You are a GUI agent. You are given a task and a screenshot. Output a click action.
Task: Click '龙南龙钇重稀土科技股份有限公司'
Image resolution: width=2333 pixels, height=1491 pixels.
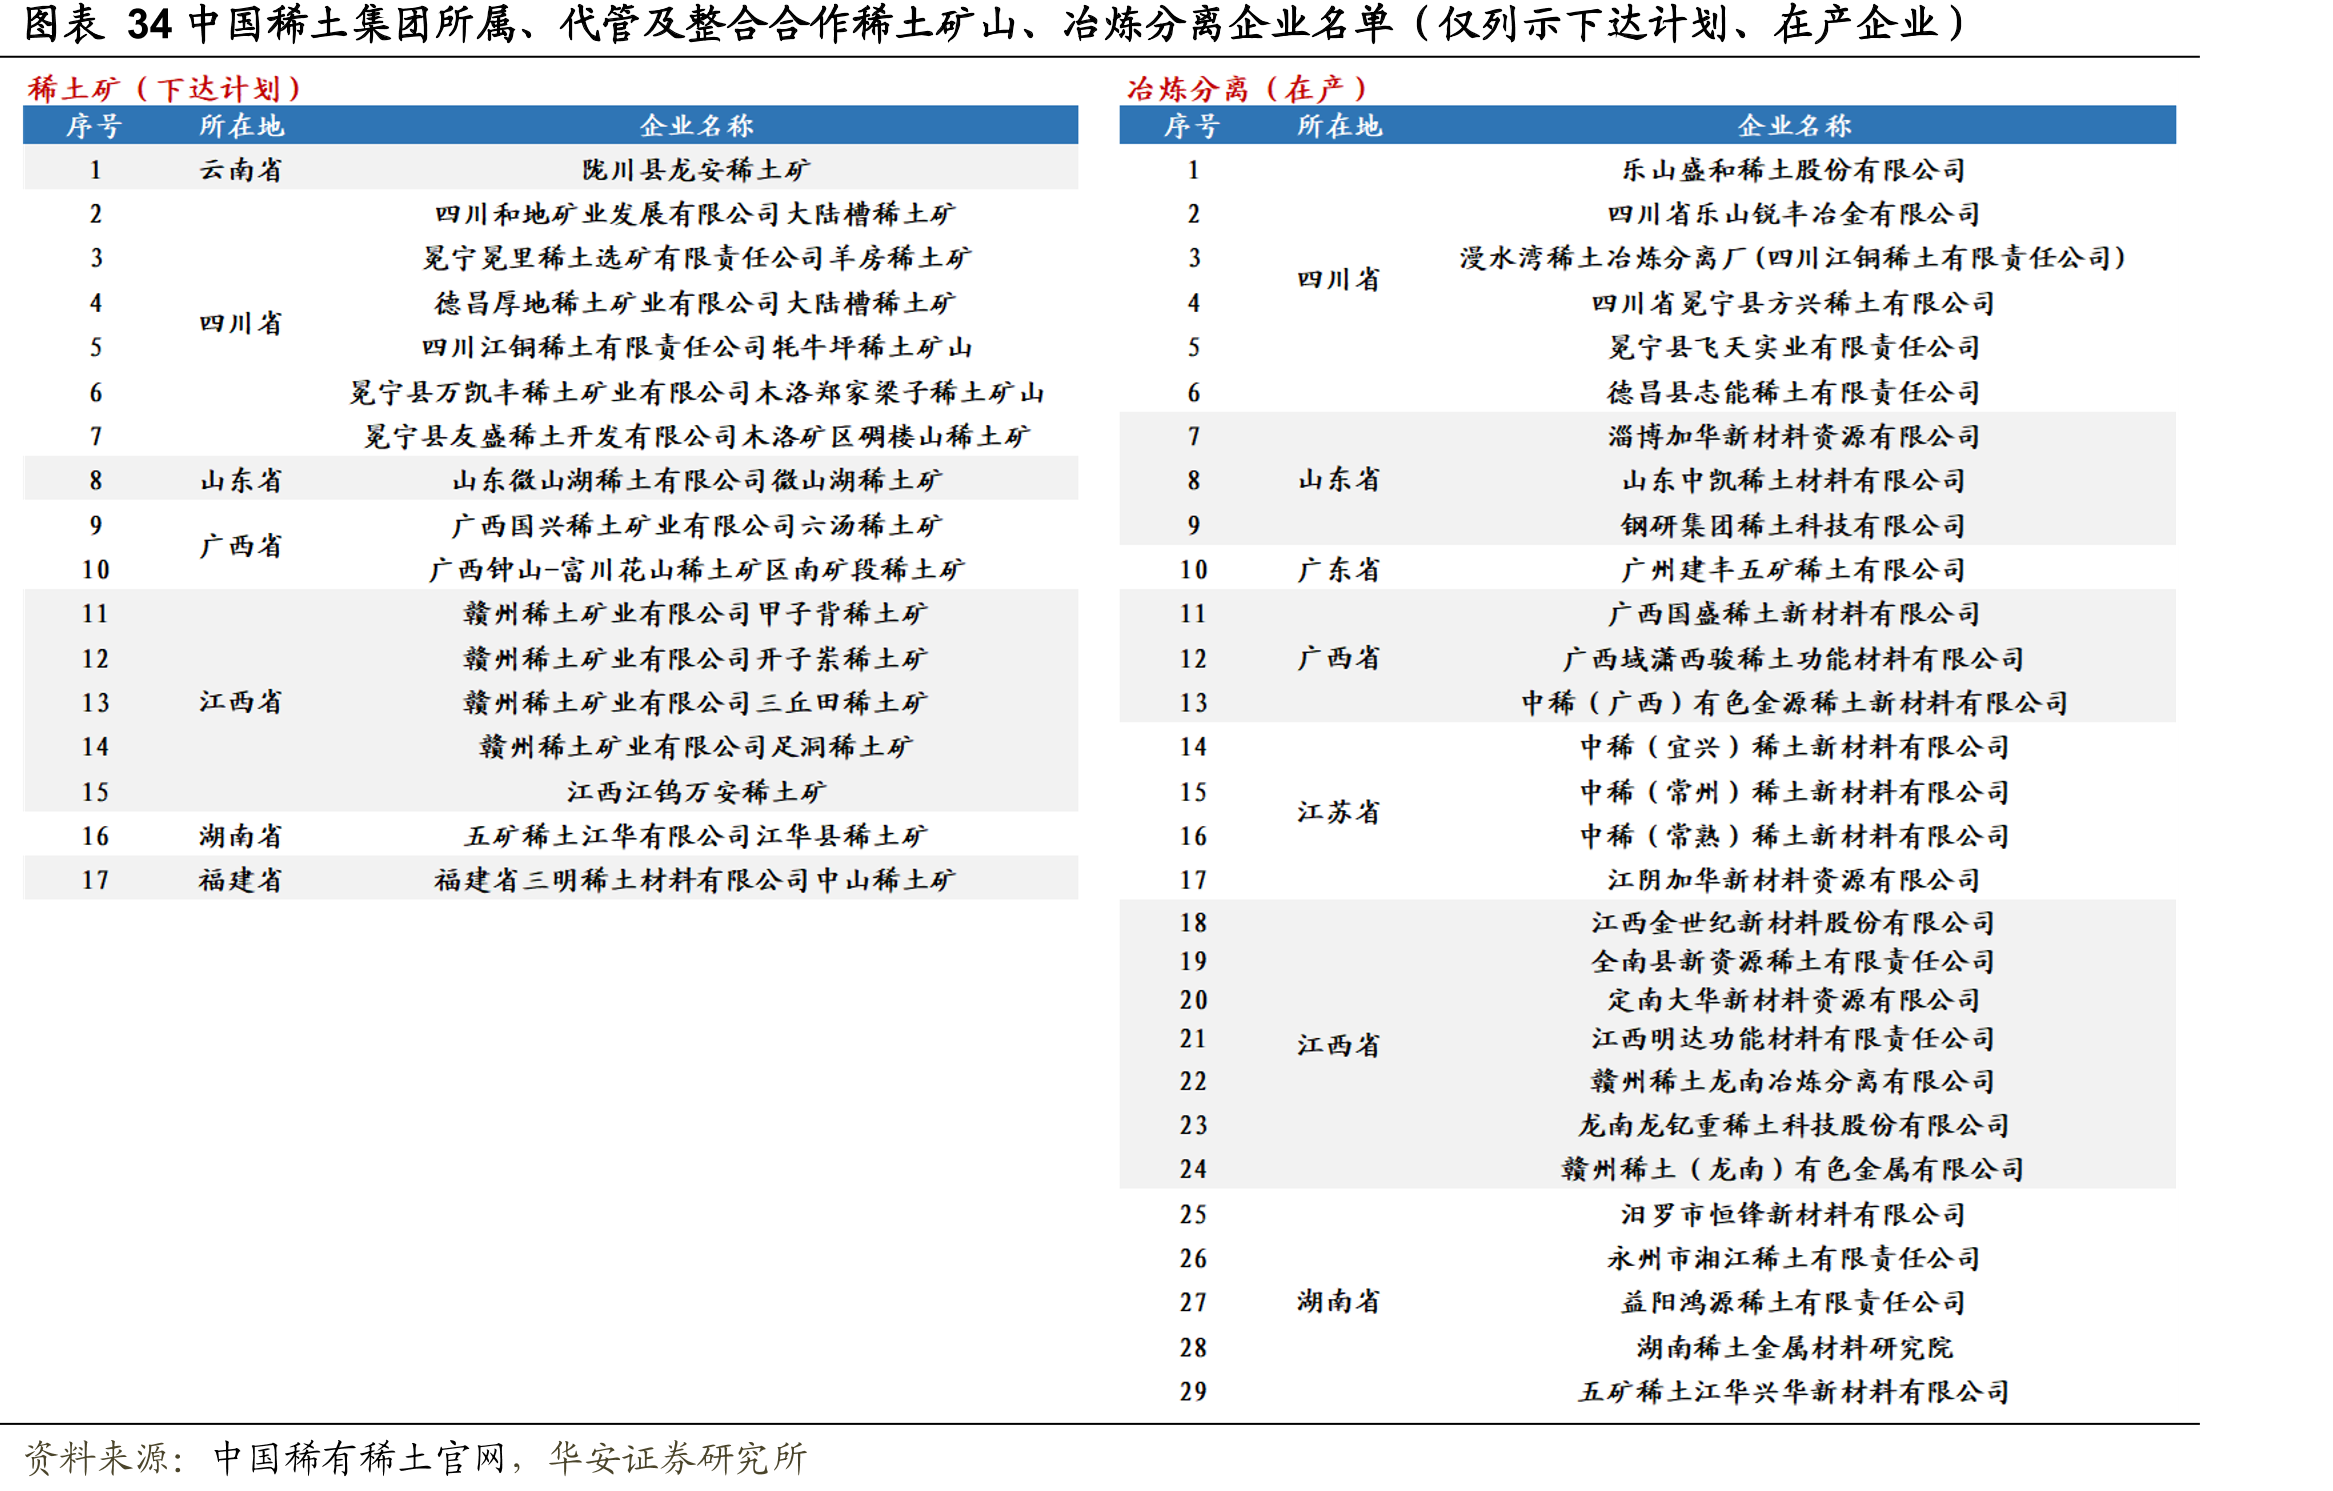tap(1794, 1125)
